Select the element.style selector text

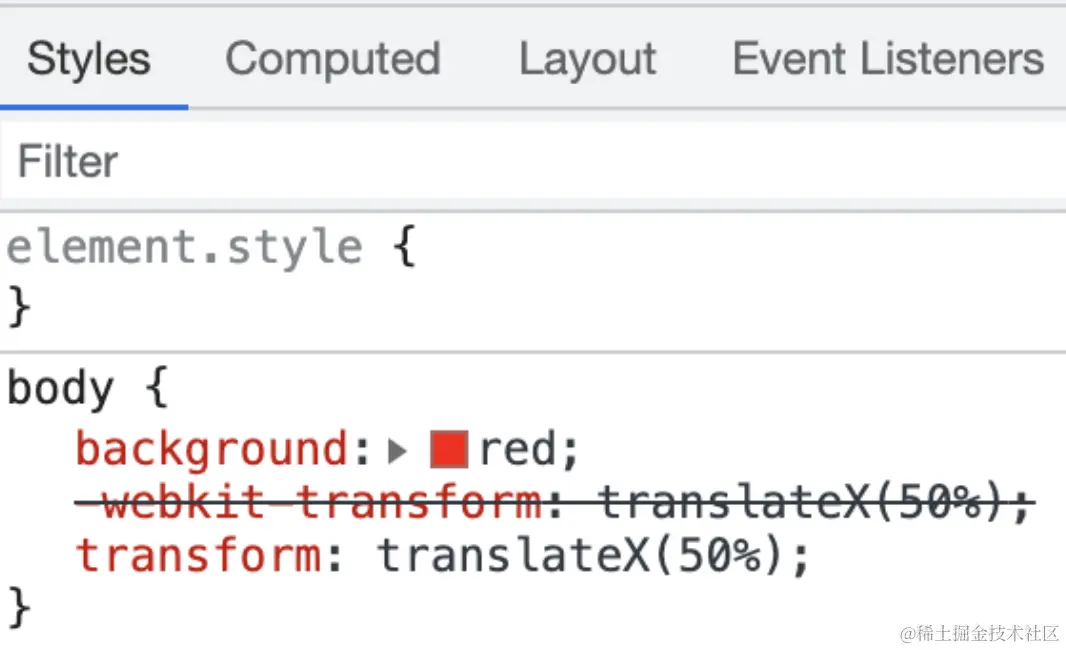pyautogui.click(x=184, y=246)
